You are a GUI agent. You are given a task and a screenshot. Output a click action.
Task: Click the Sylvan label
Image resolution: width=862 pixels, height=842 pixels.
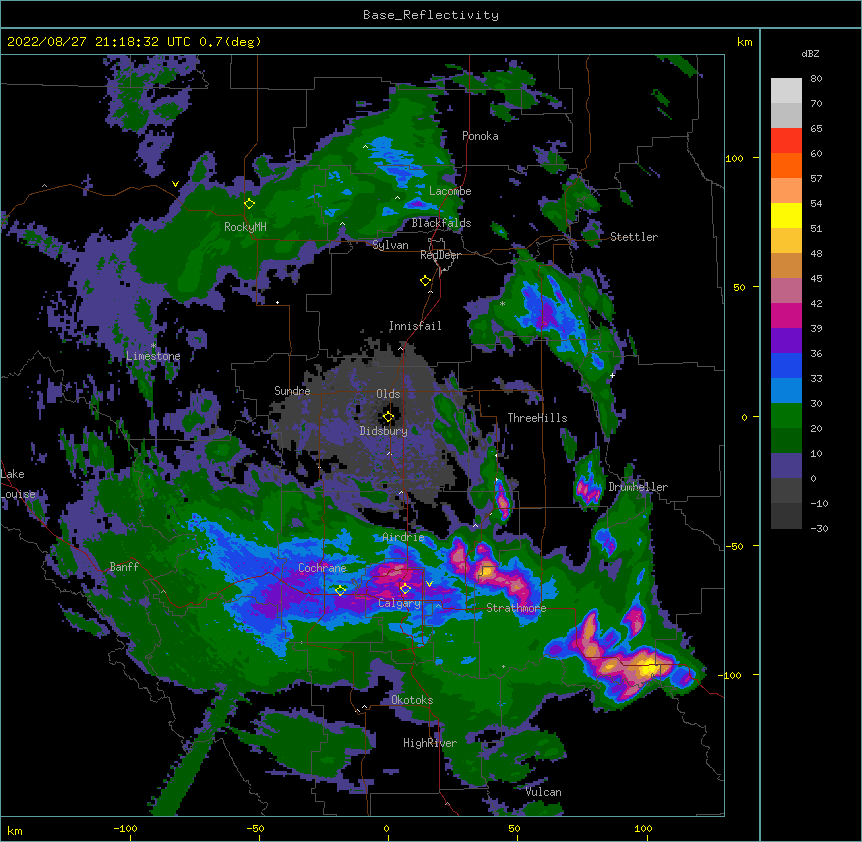[x=390, y=245]
